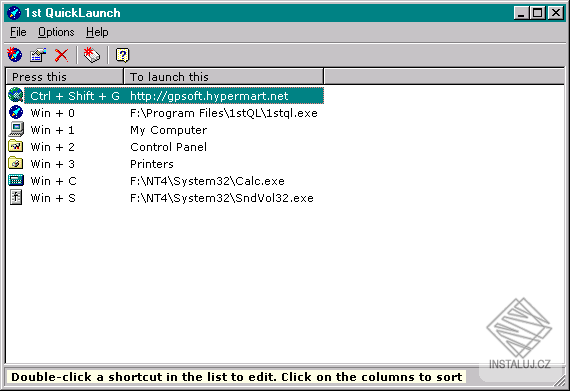This screenshot has height=391, width=570.
Task: Click the calculator icon of the Win + C row
Action: click(16, 180)
